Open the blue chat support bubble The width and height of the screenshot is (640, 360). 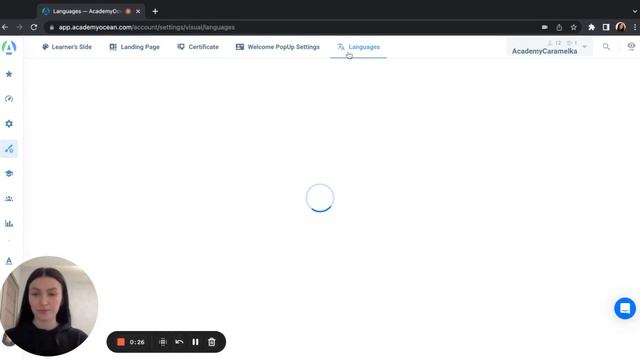pyautogui.click(x=625, y=308)
